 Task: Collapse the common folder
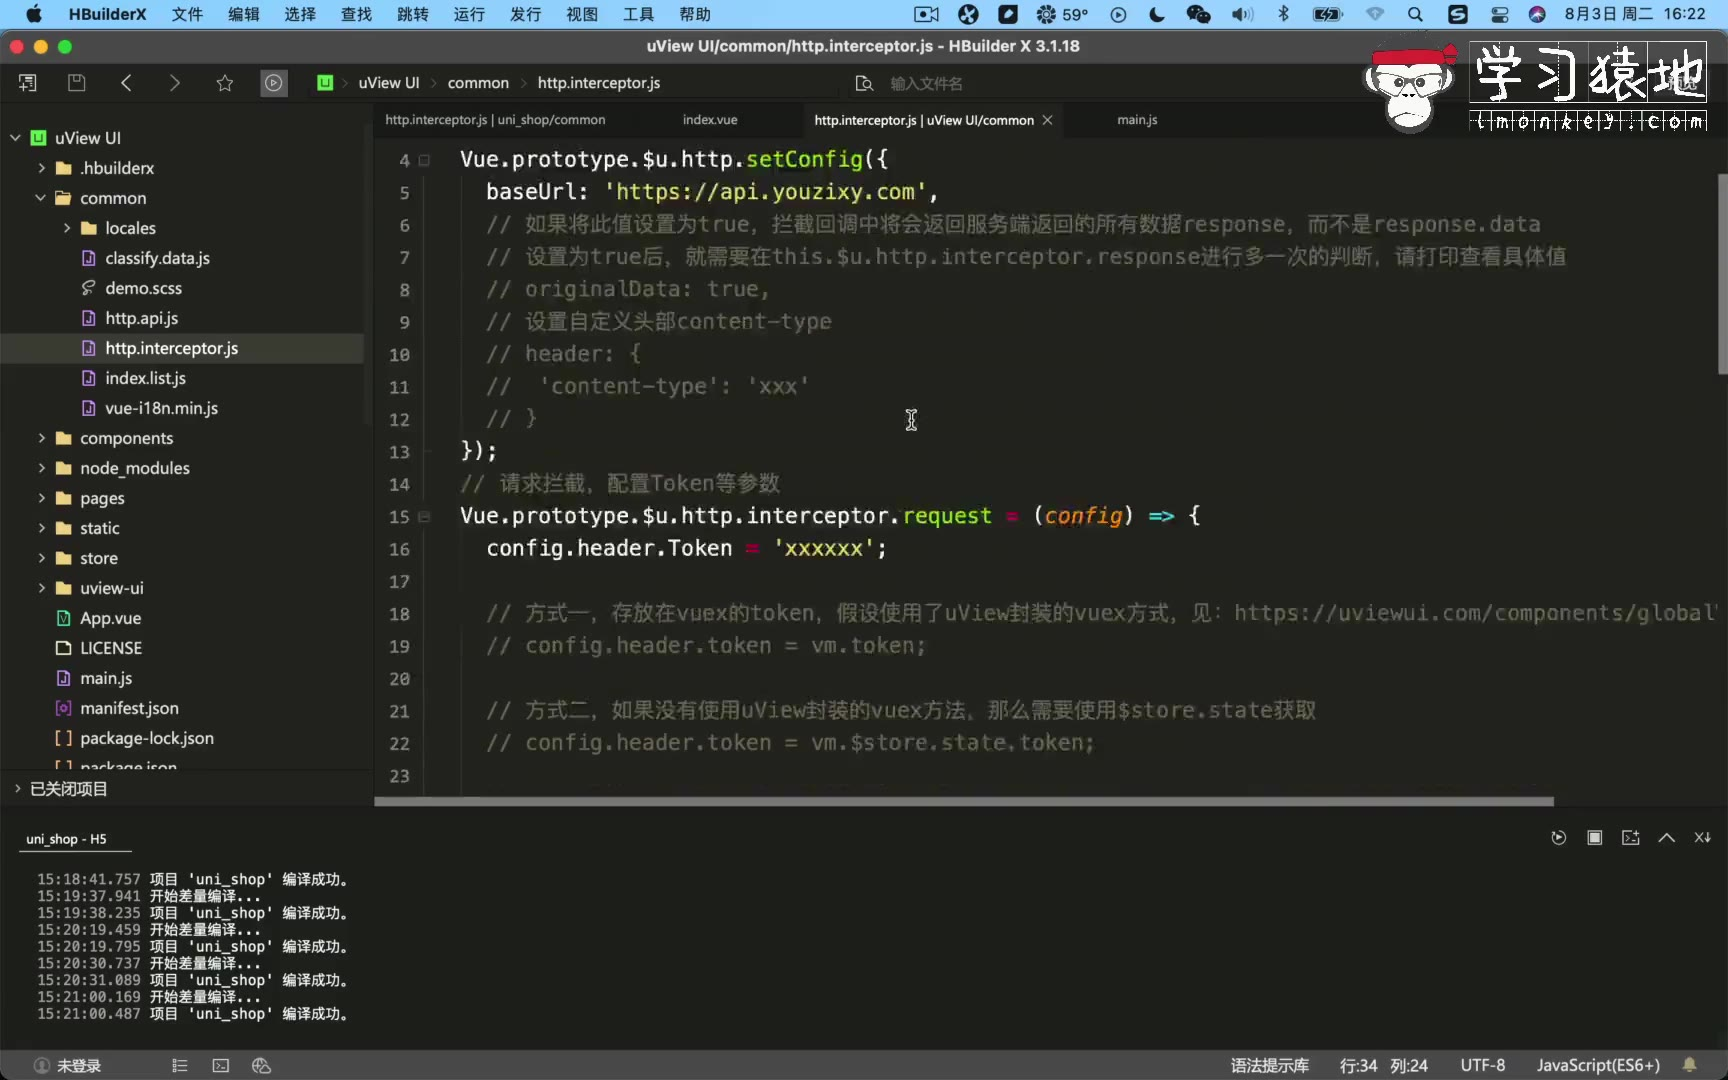[x=41, y=198]
